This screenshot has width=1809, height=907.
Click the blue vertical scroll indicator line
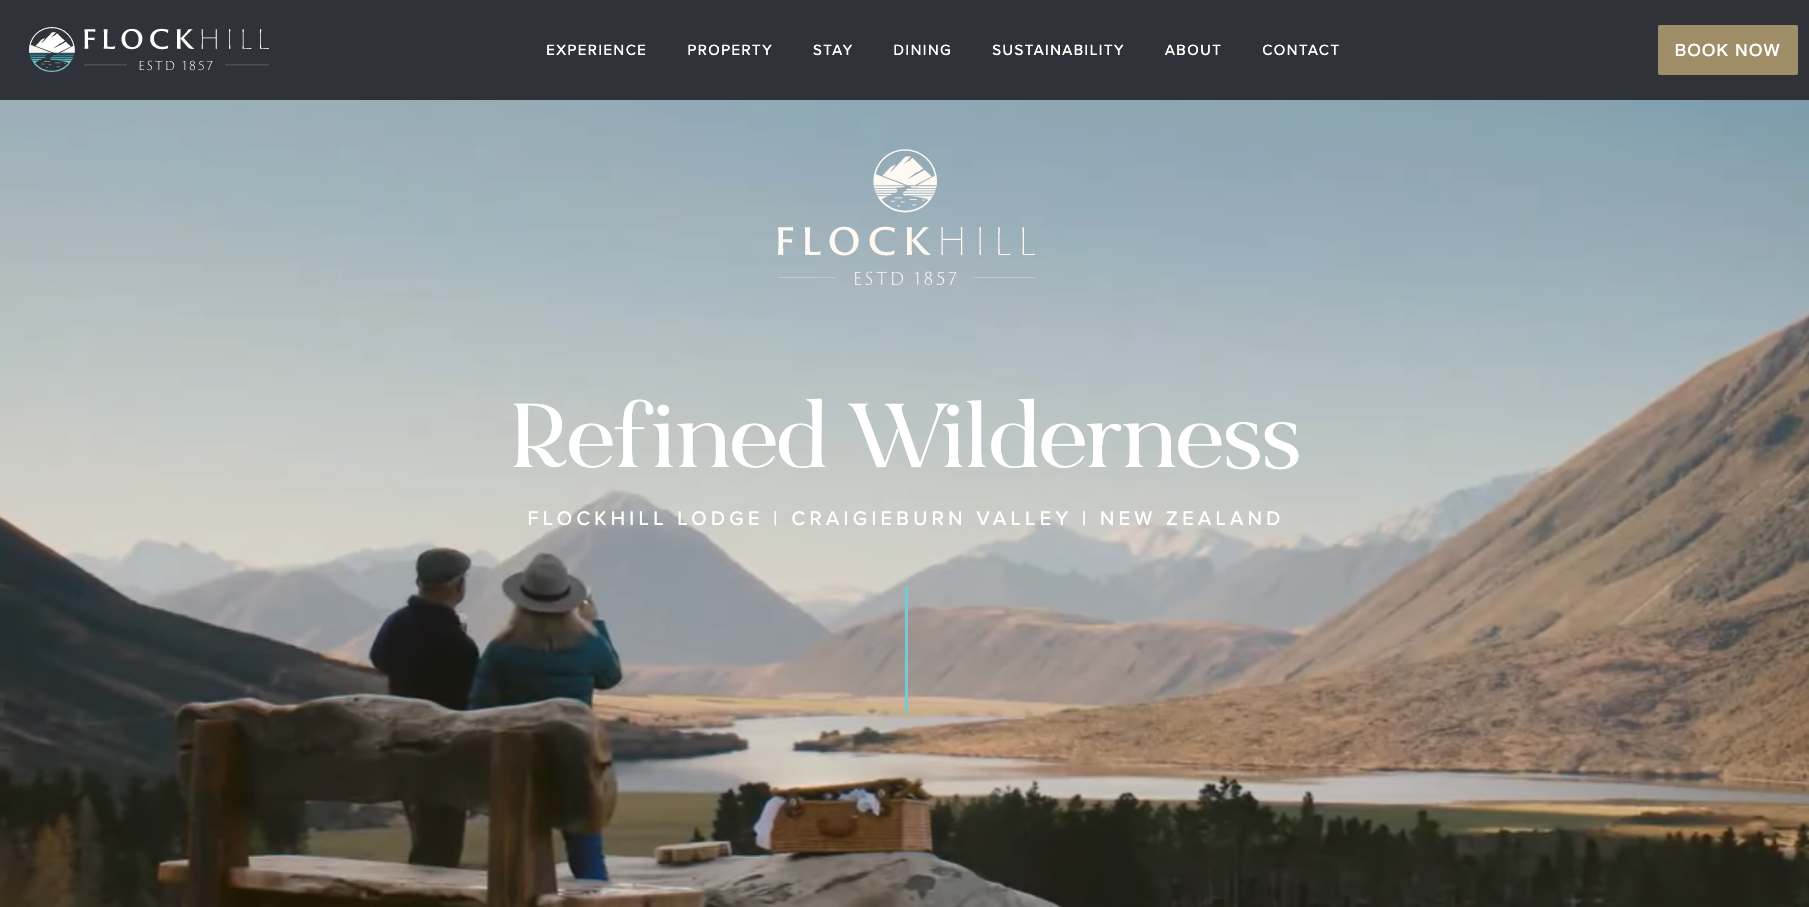tap(906, 650)
